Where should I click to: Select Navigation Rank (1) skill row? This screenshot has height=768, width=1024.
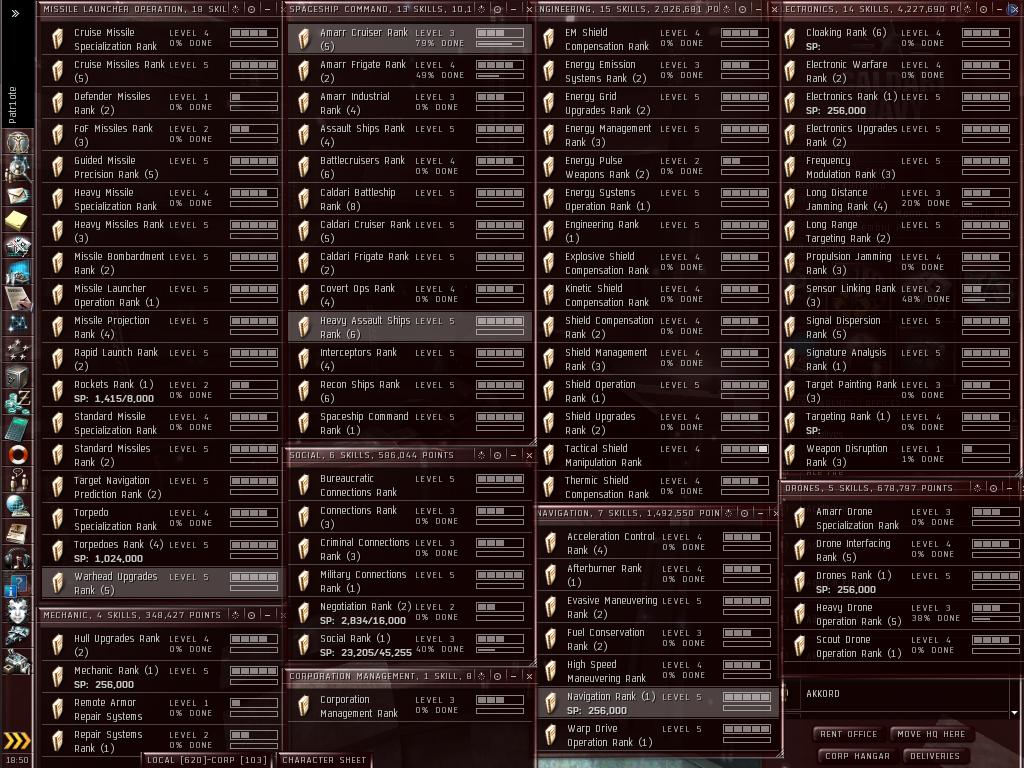click(658, 703)
